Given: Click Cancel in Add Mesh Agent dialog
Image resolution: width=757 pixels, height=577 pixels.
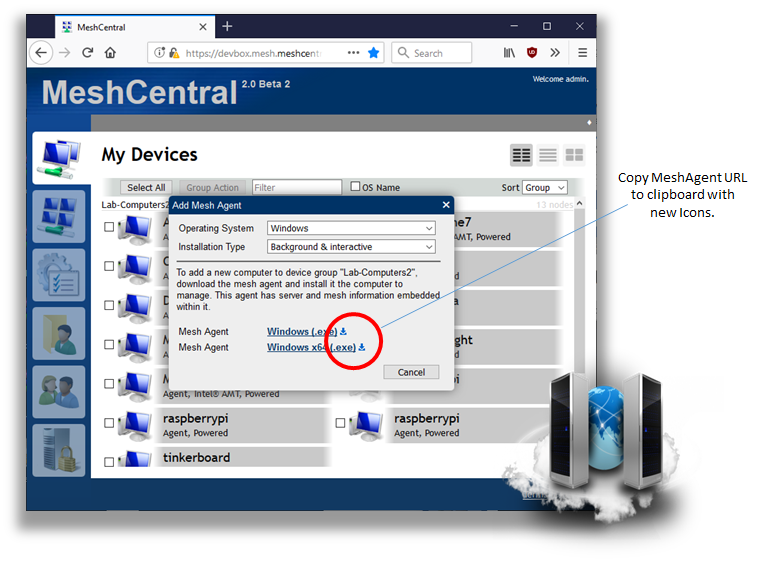Looking at the screenshot, I should pos(411,372).
